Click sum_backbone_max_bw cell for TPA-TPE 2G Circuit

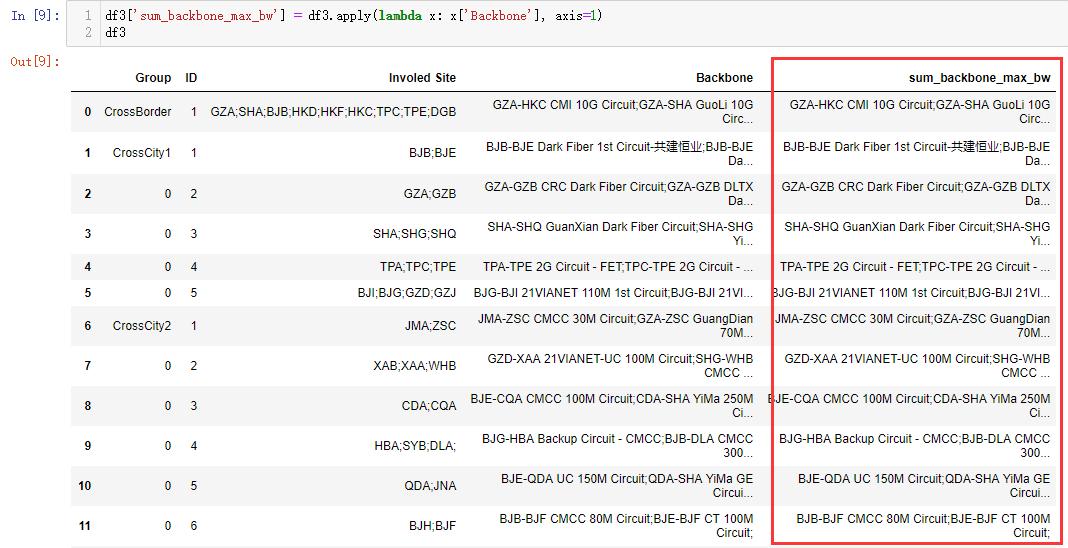pos(915,267)
